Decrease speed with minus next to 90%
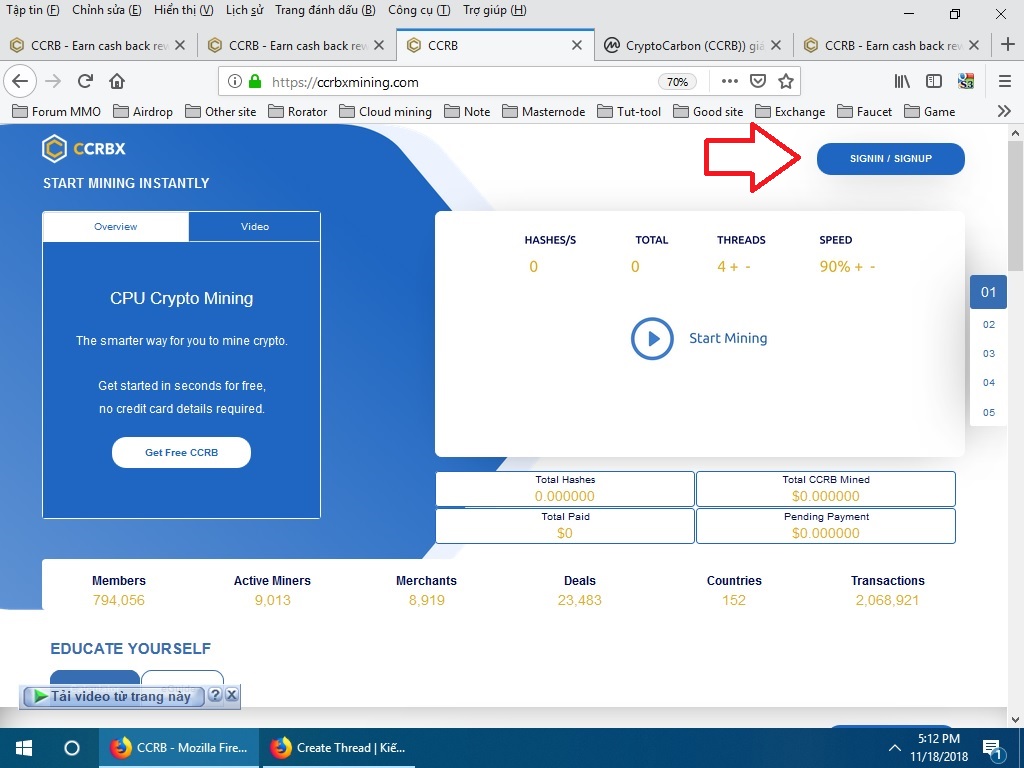1024x768 pixels. [872, 266]
